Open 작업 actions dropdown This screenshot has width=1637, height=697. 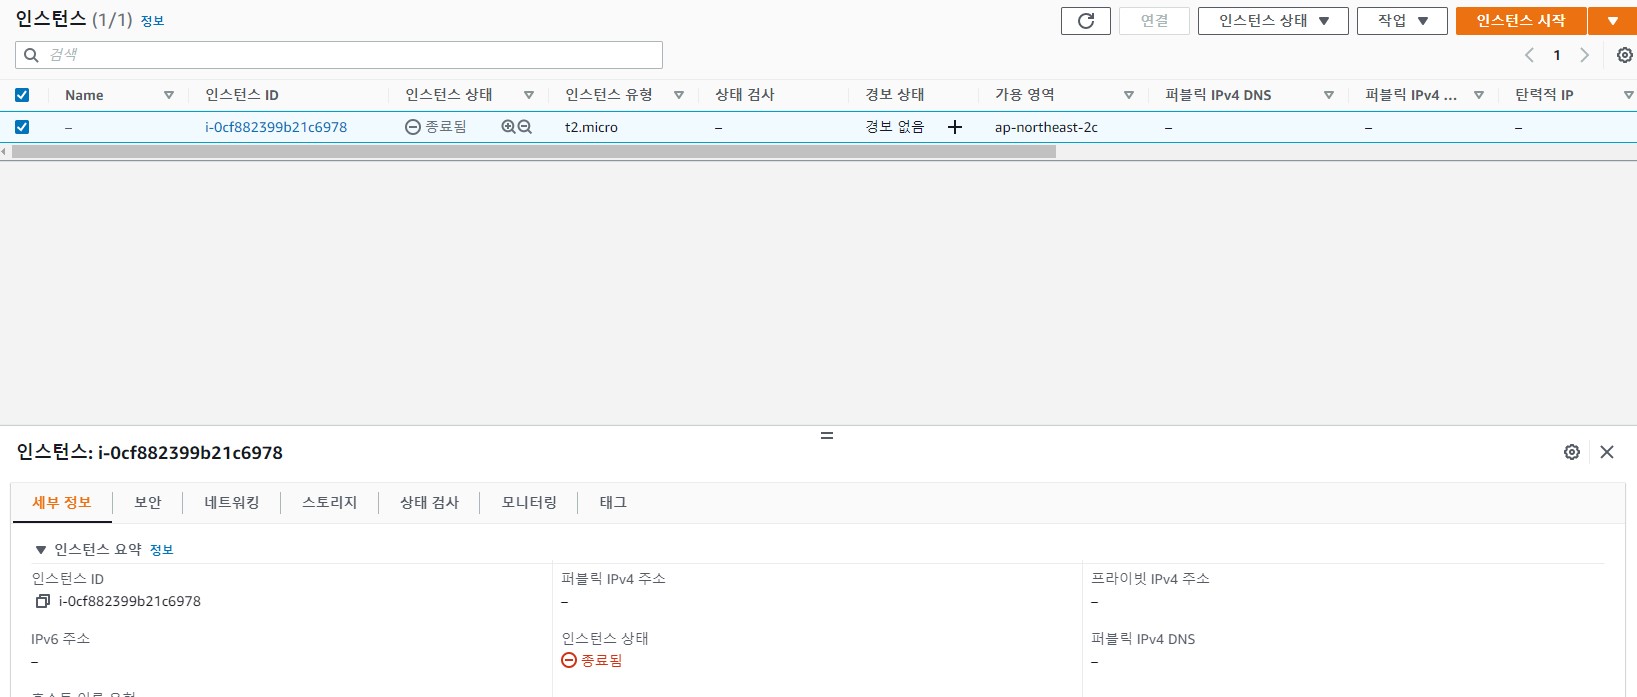coord(1402,21)
